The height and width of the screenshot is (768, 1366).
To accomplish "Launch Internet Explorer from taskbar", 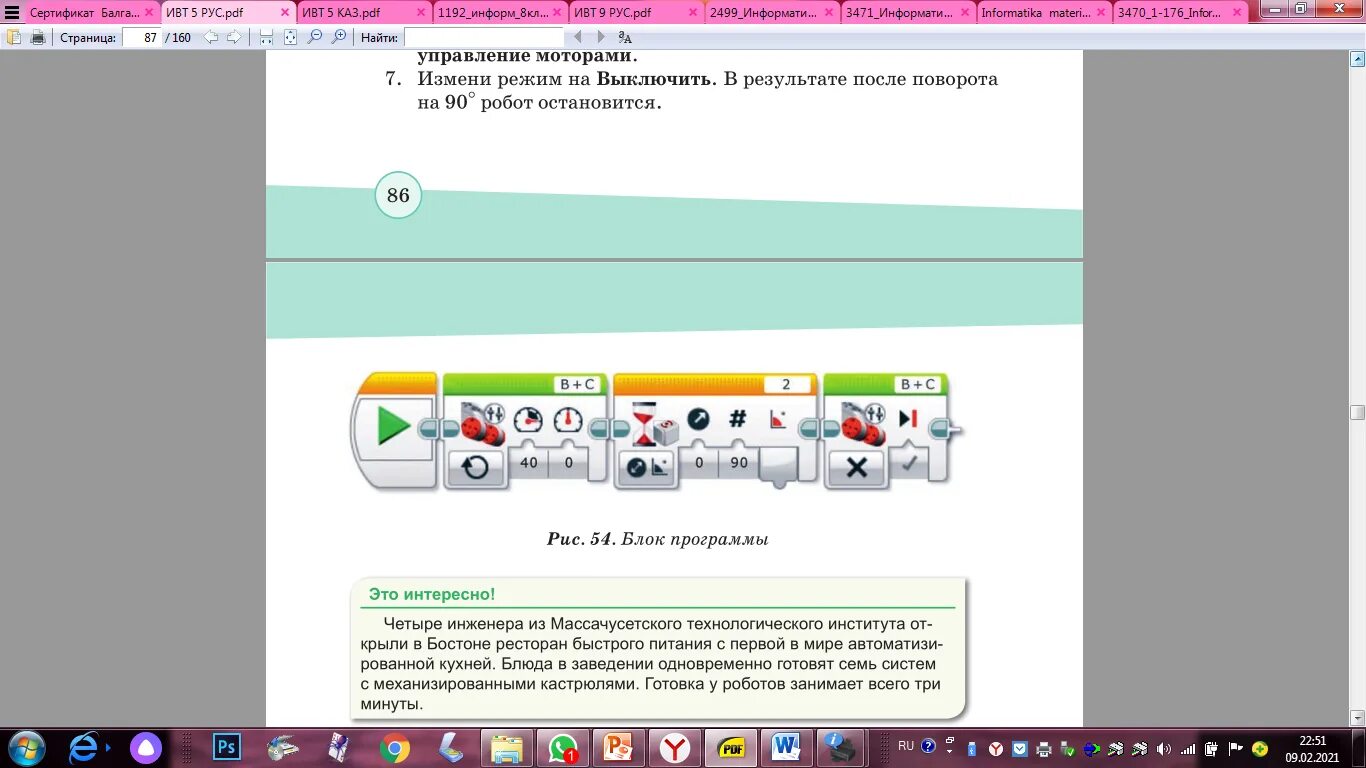I will coord(85,748).
